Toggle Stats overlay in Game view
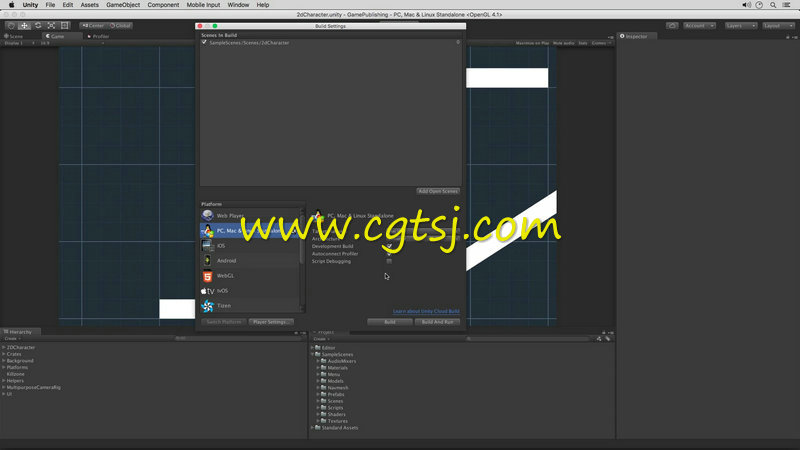 point(583,43)
